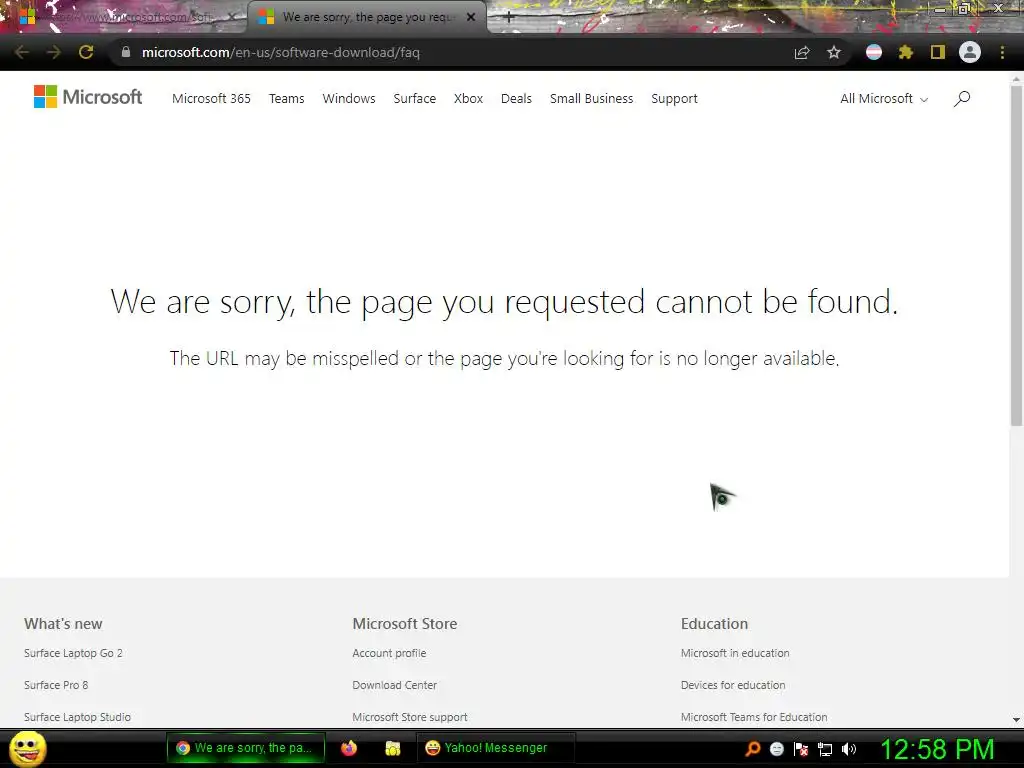
Task: Close the first microsoft.com tab
Action: [x=231, y=17]
